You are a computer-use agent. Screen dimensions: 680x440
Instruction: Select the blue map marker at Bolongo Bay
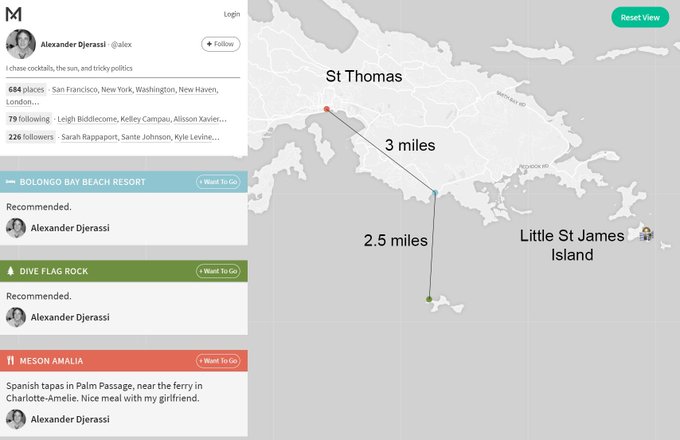point(435,192)
